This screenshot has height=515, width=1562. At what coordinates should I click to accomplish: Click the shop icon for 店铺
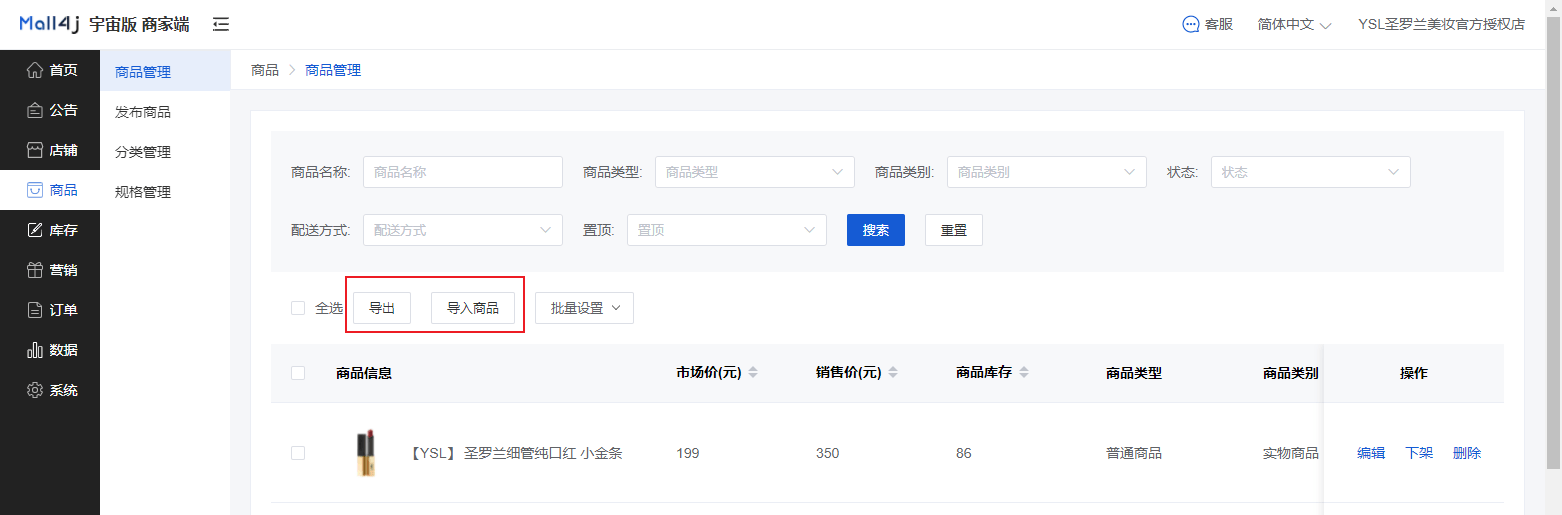click(x=35, y=150)
